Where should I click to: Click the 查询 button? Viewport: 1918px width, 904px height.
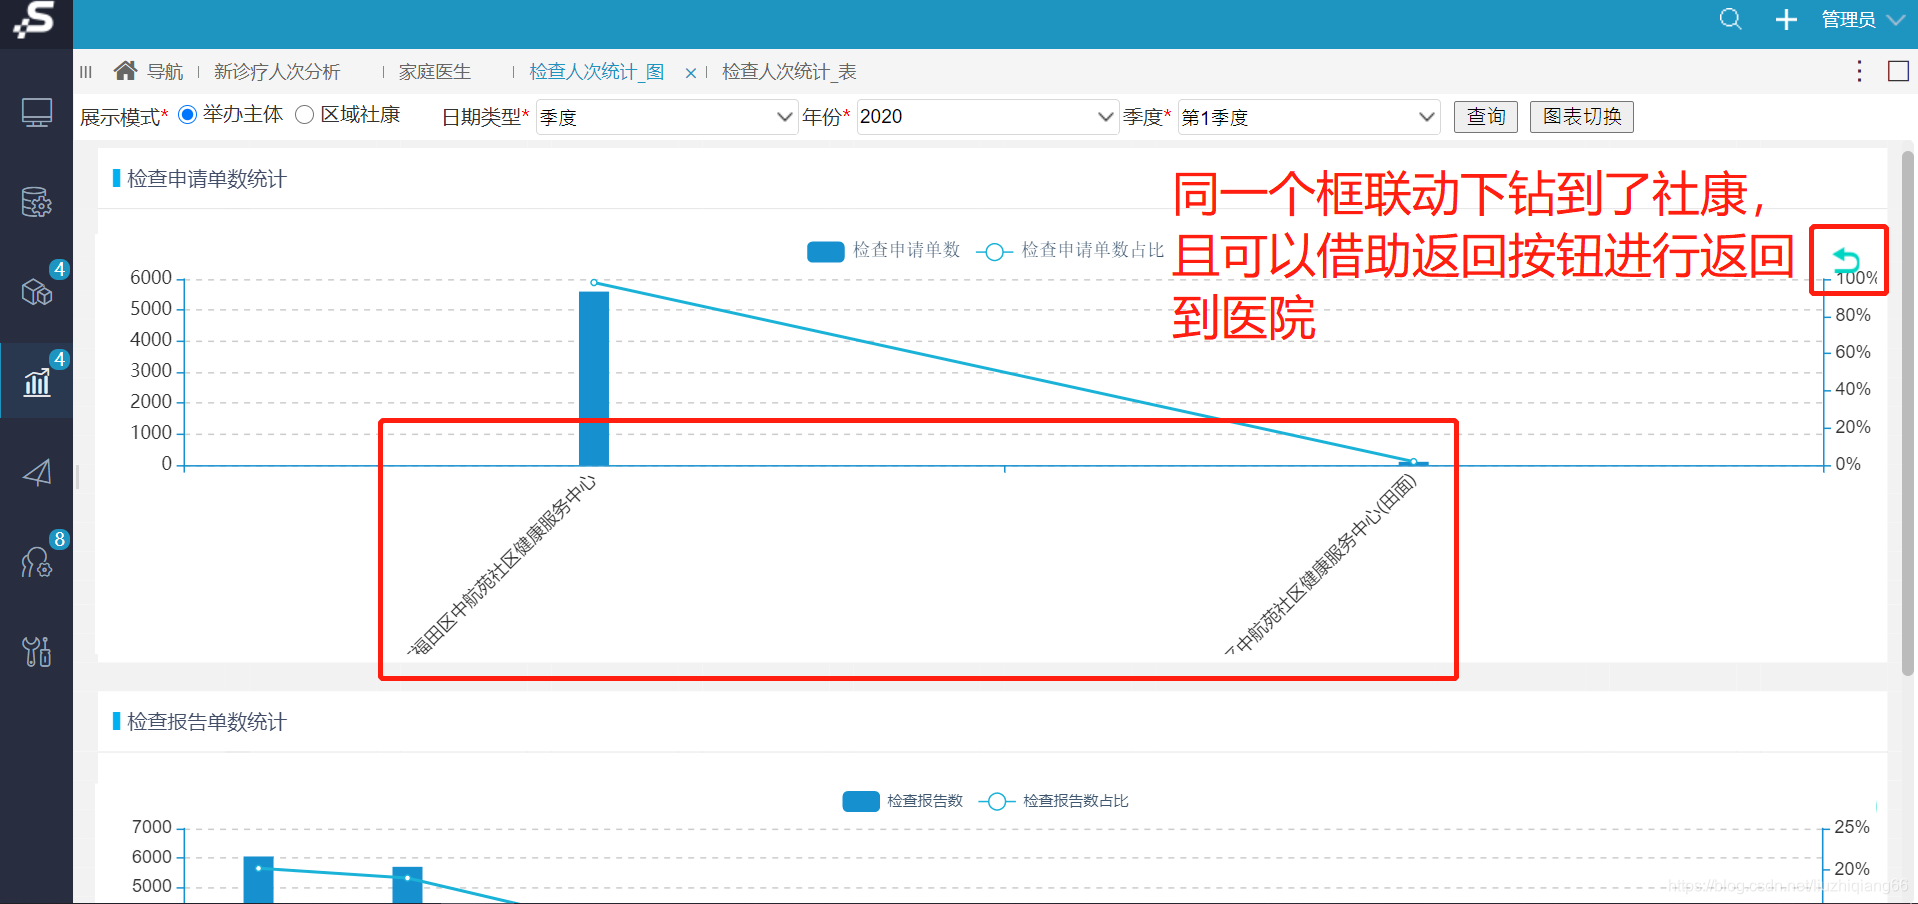pos(1486,117)
